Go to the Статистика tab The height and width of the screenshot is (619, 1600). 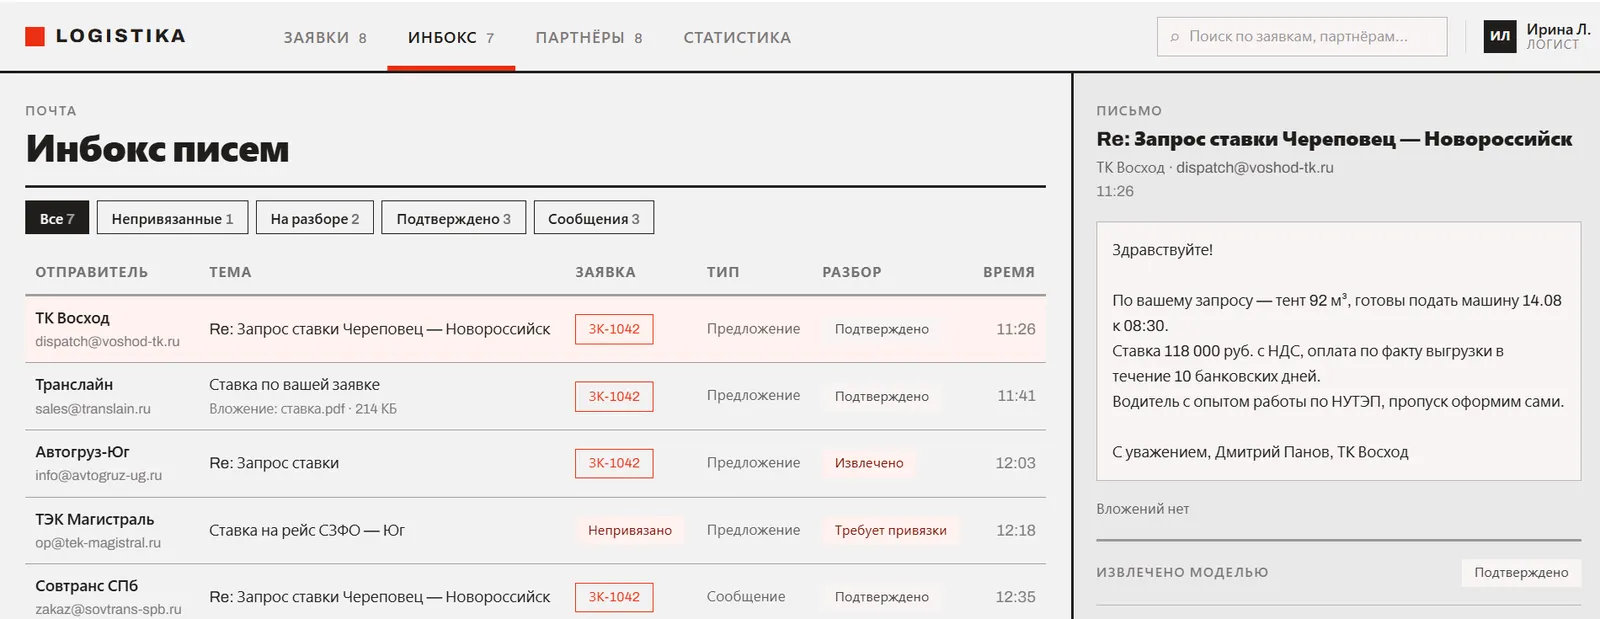point(737,37)
